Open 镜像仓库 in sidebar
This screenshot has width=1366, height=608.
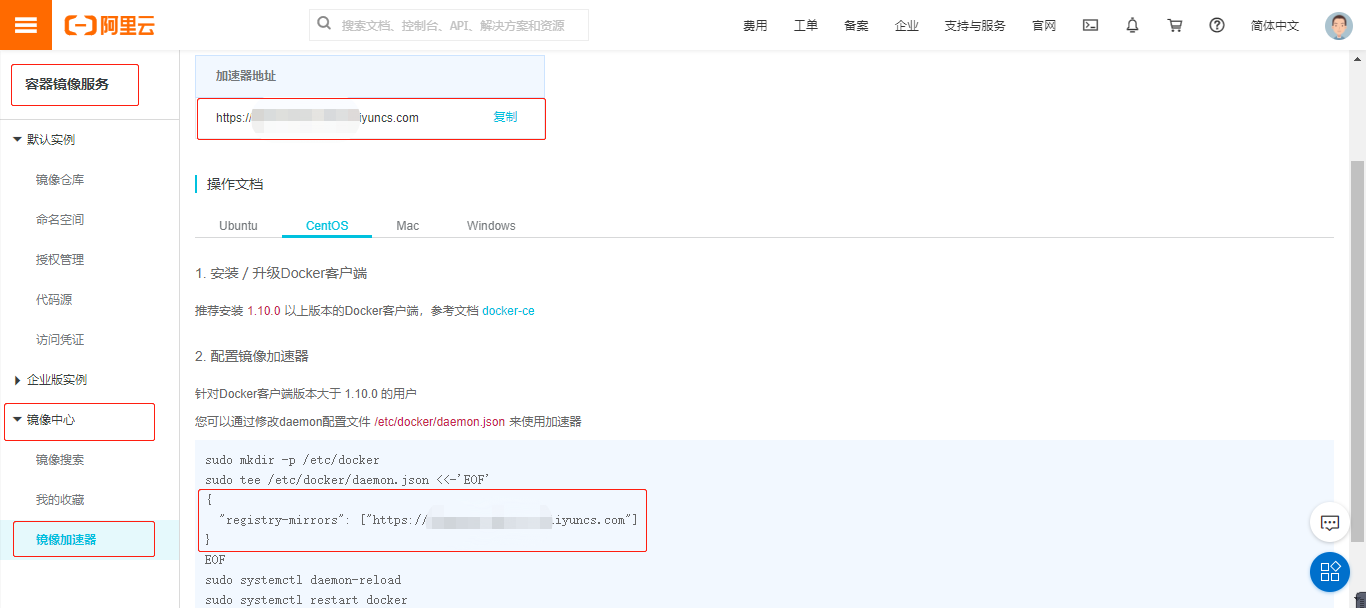tap(60, 180)
